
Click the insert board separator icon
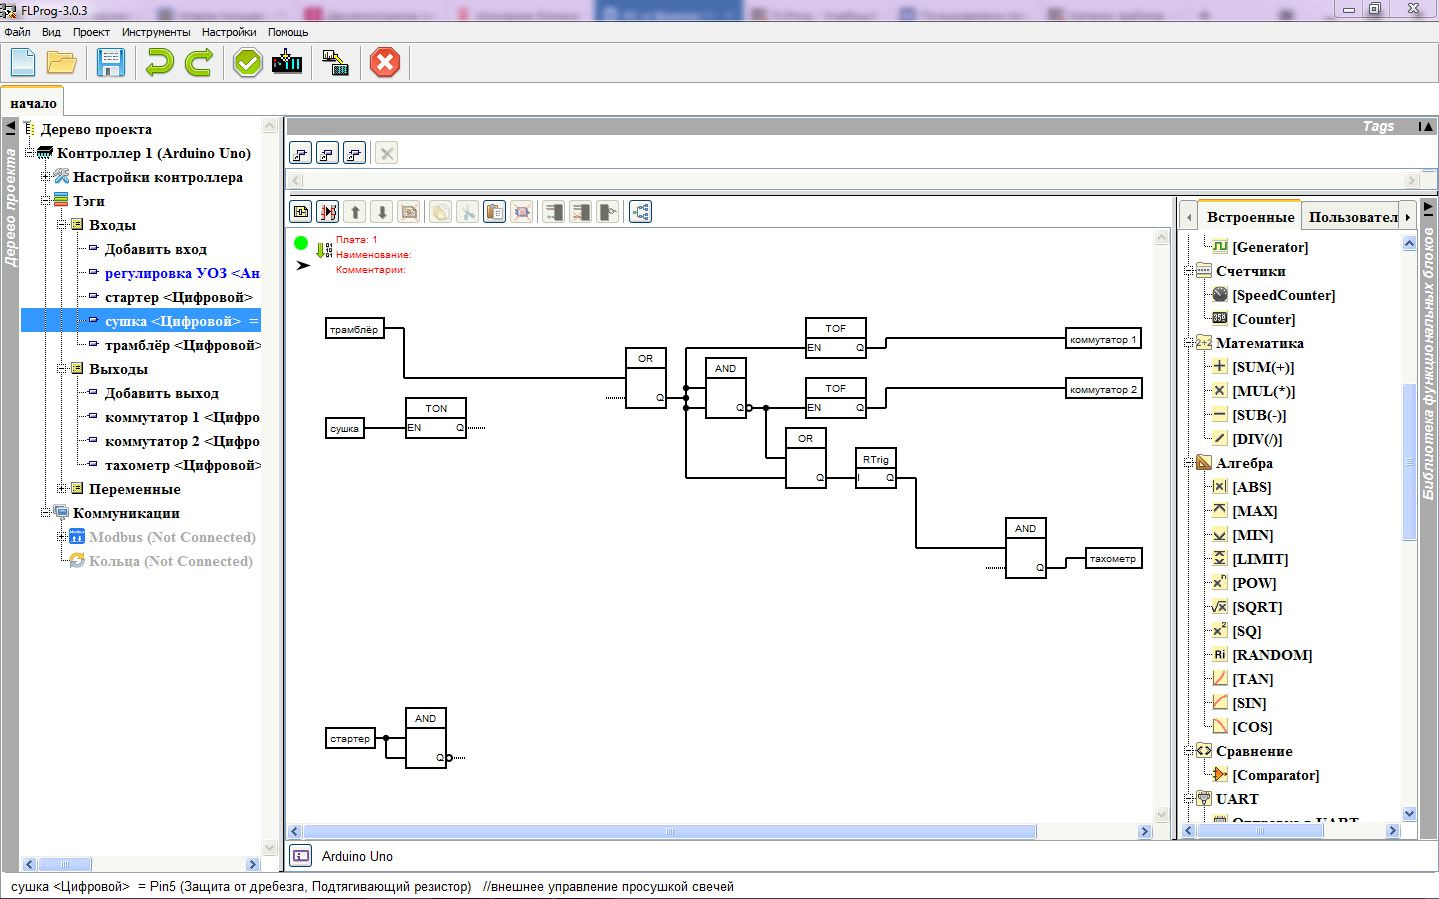pyautogui.click(x=328, y=212)
